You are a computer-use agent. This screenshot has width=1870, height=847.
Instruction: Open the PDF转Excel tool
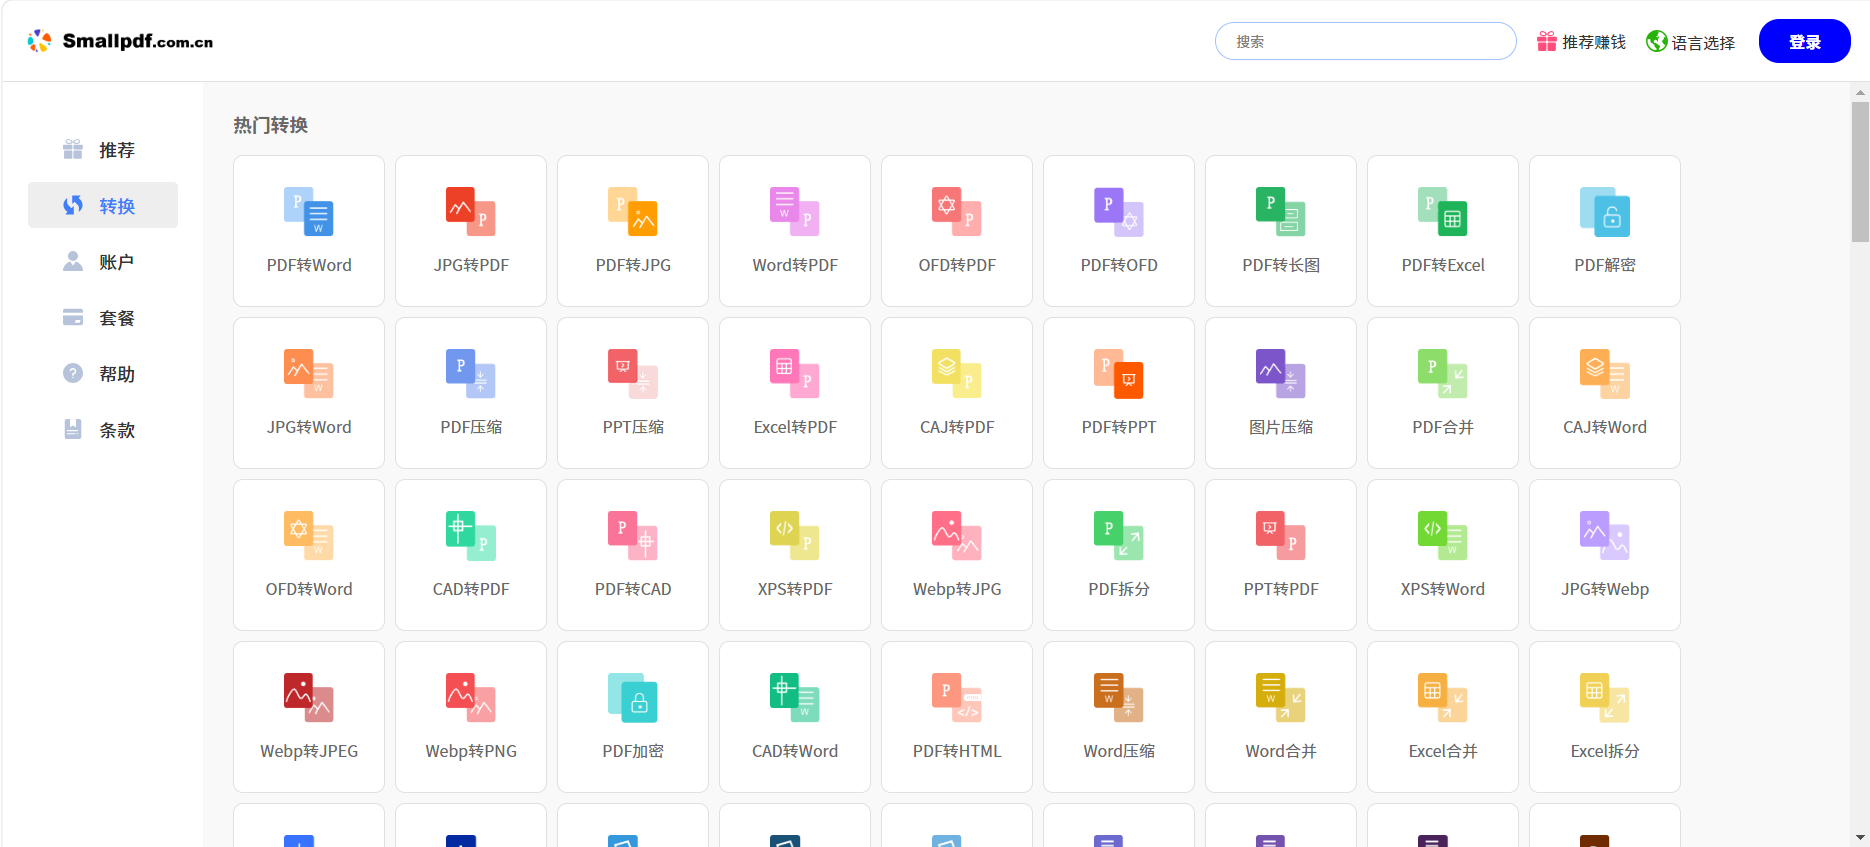1442,231
